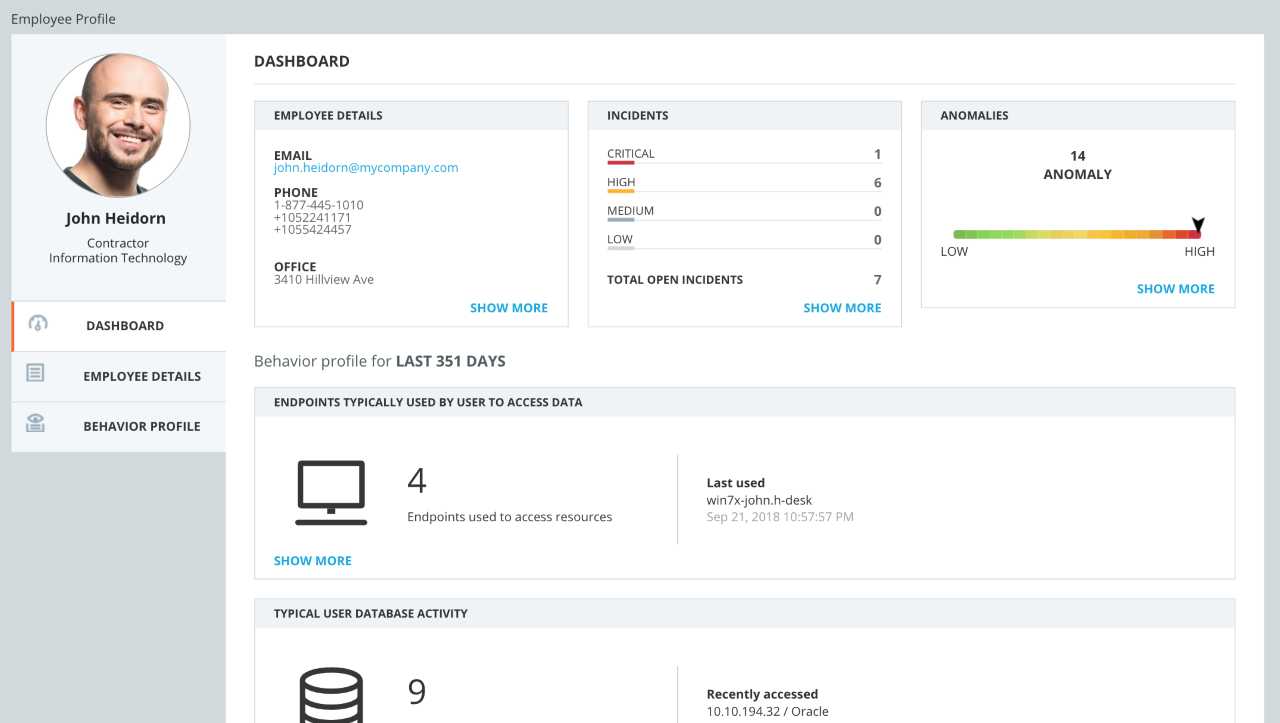1280x723 pixels.
Task: Click the gray MEDIUM incidents indicator bar
Action: [x=621, y=219]
